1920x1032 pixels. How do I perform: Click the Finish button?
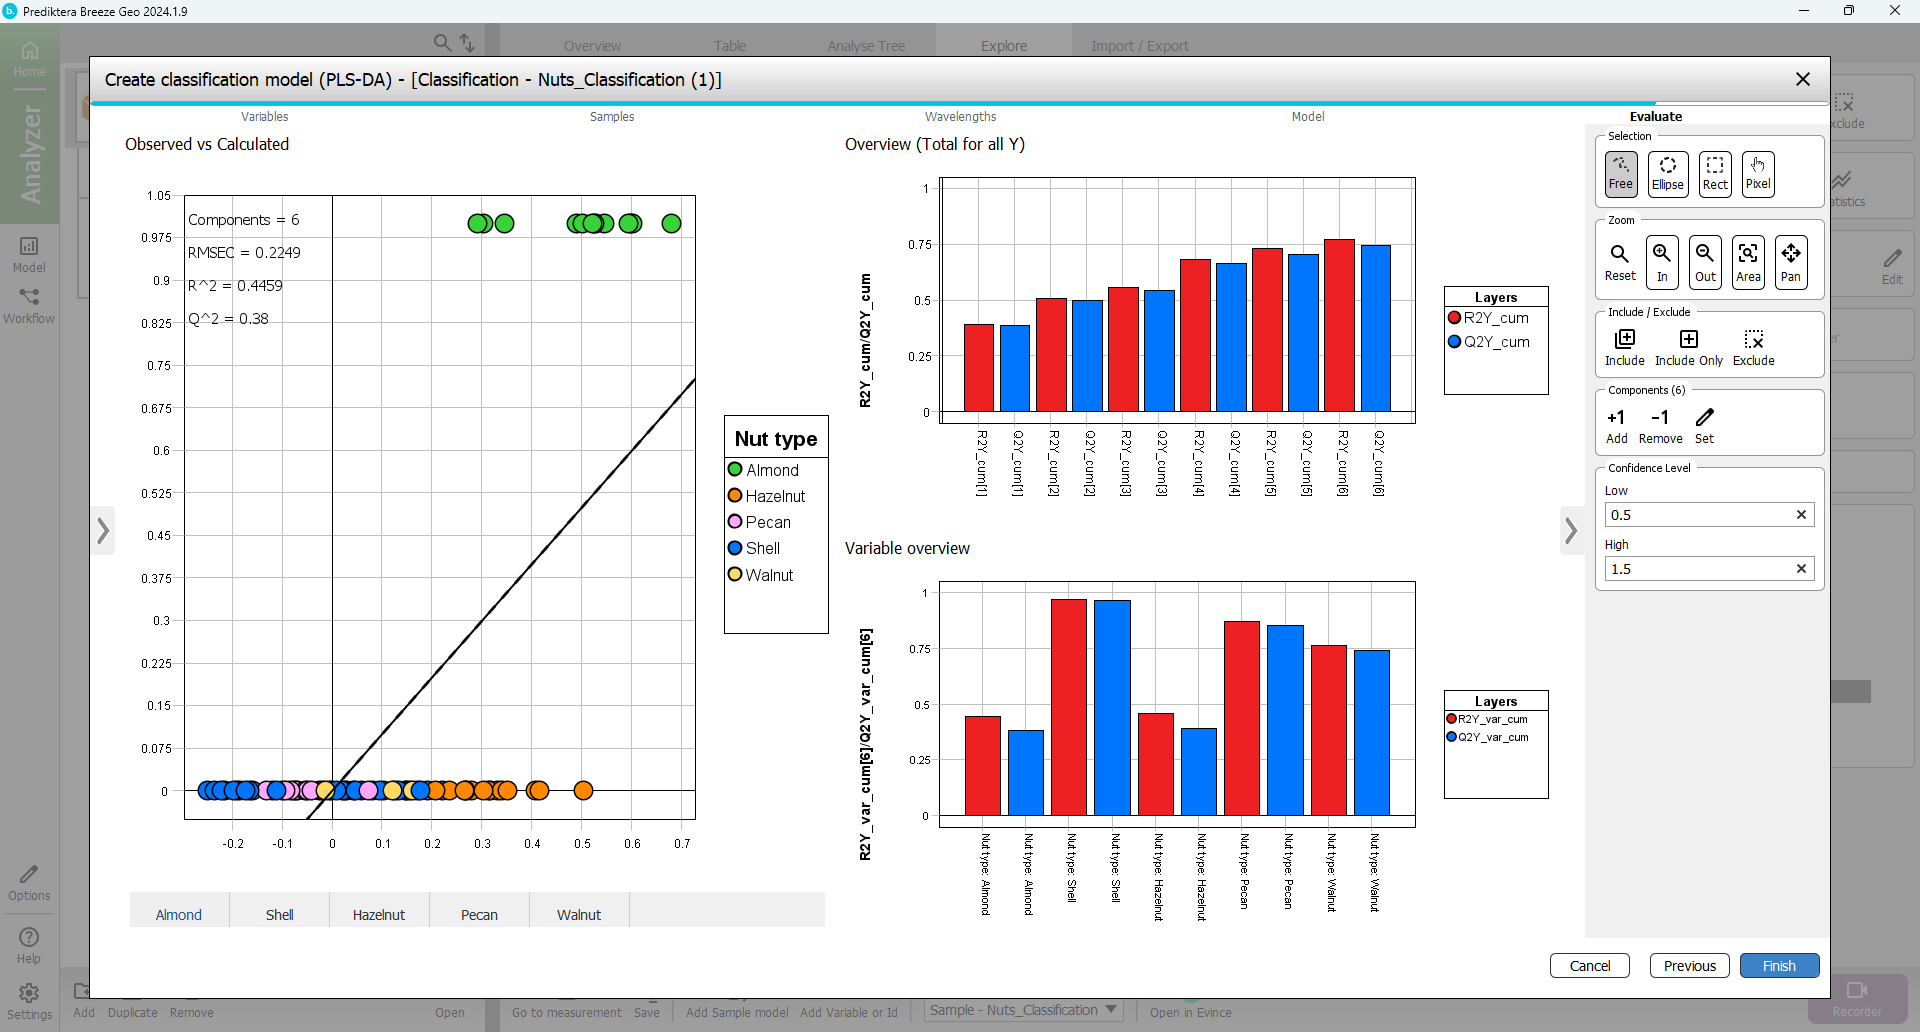[1779, 966]
